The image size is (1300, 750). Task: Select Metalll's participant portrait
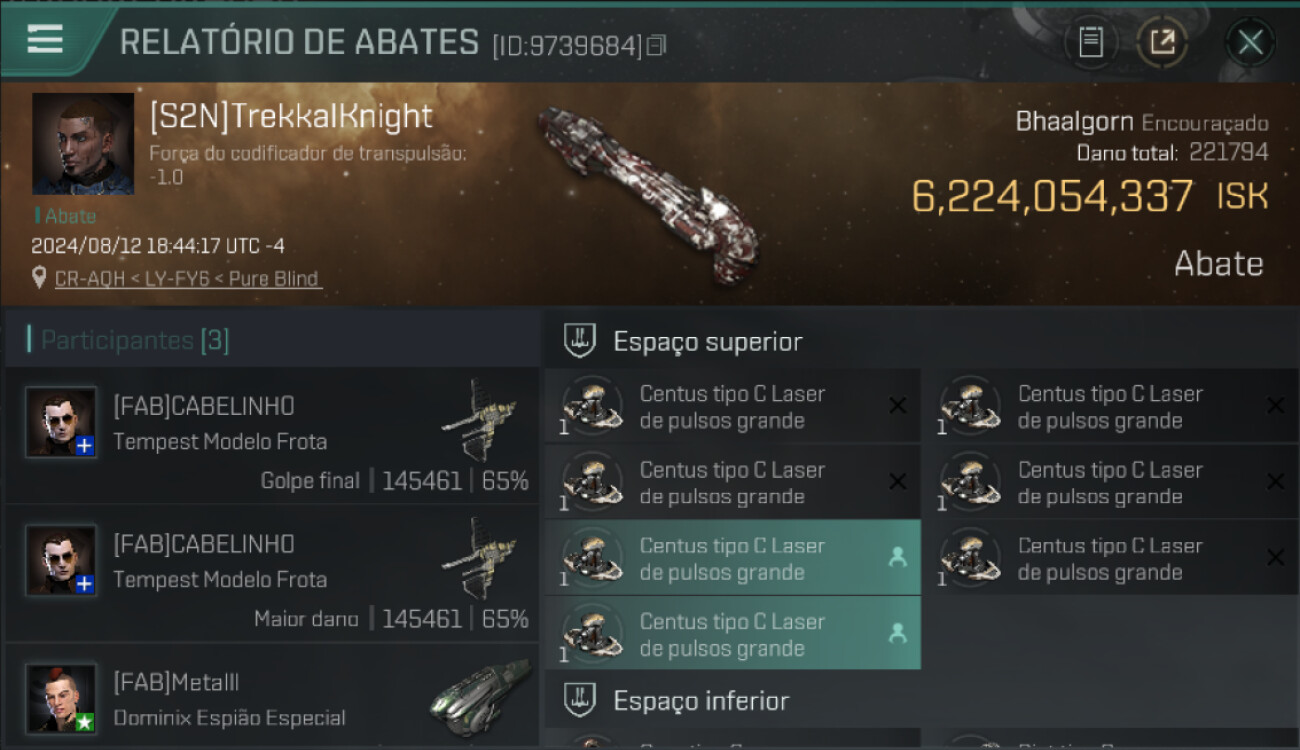[x=61, y=698]
